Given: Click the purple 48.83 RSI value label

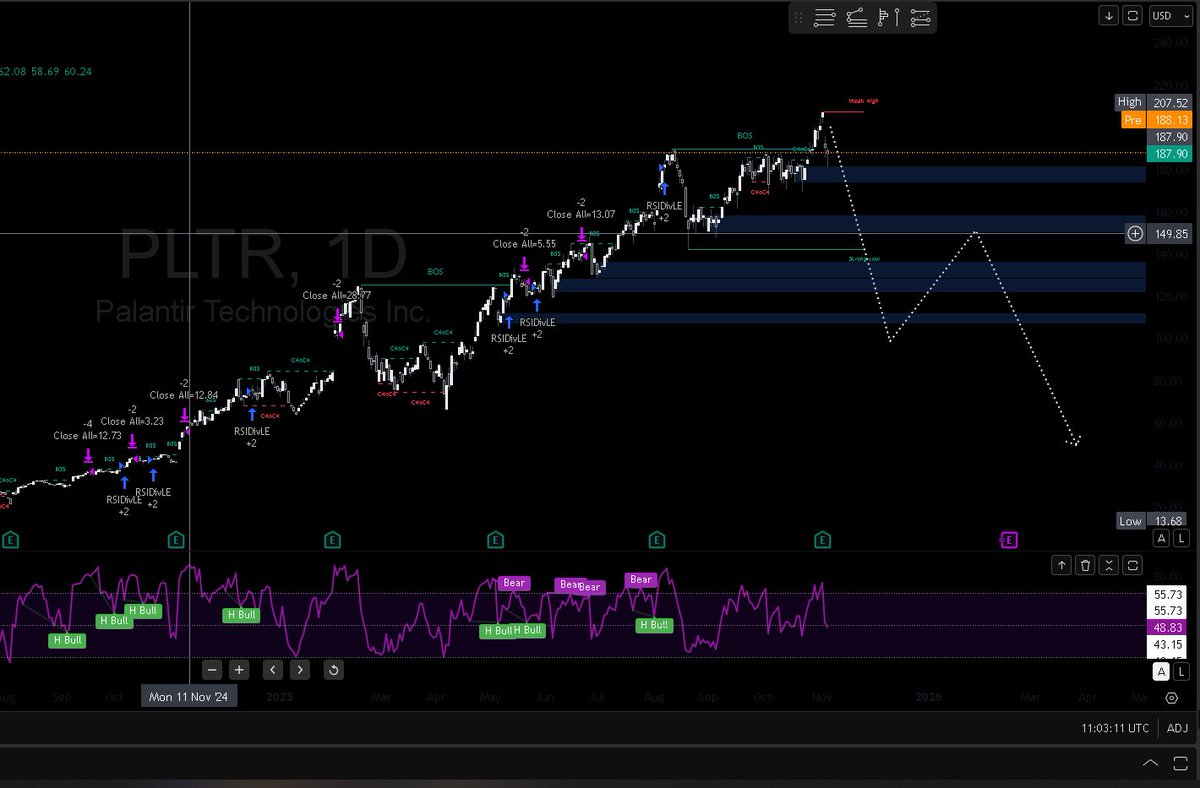Looking at the screenshot, I should [1169, 626].
